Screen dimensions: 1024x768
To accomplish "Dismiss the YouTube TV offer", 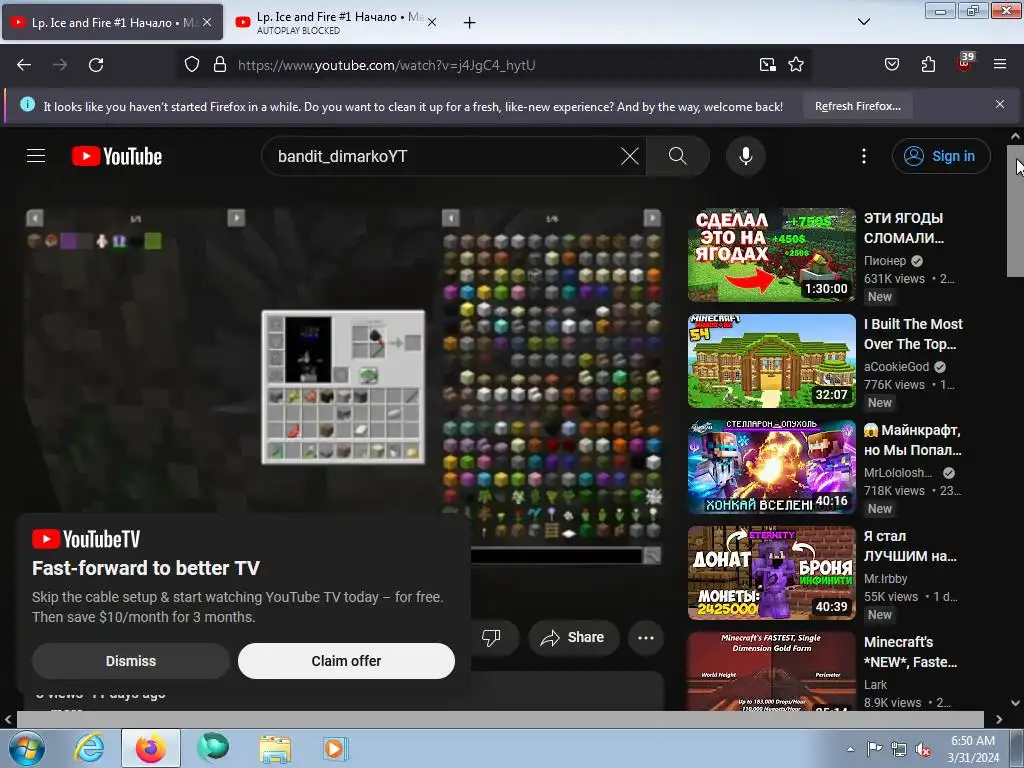I will [x=131, y=661].
